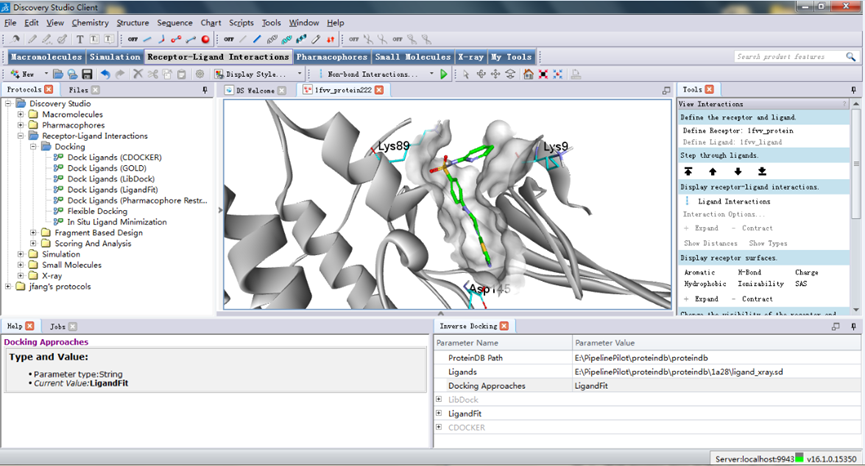The height and width of the screenshot is (466, 865).
Task: Switch to the Macromolecules toolbar tab
Action: [x=46, y=57]
